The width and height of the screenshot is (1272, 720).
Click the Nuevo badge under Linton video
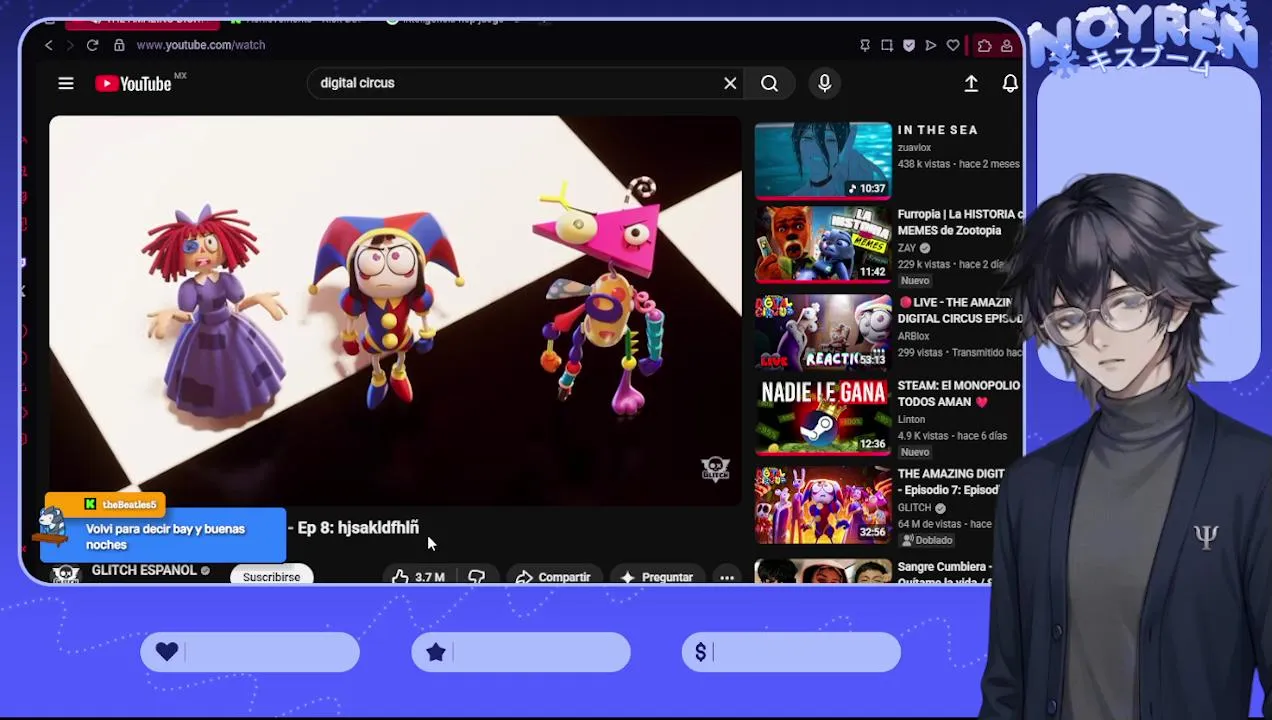point(915,452)
